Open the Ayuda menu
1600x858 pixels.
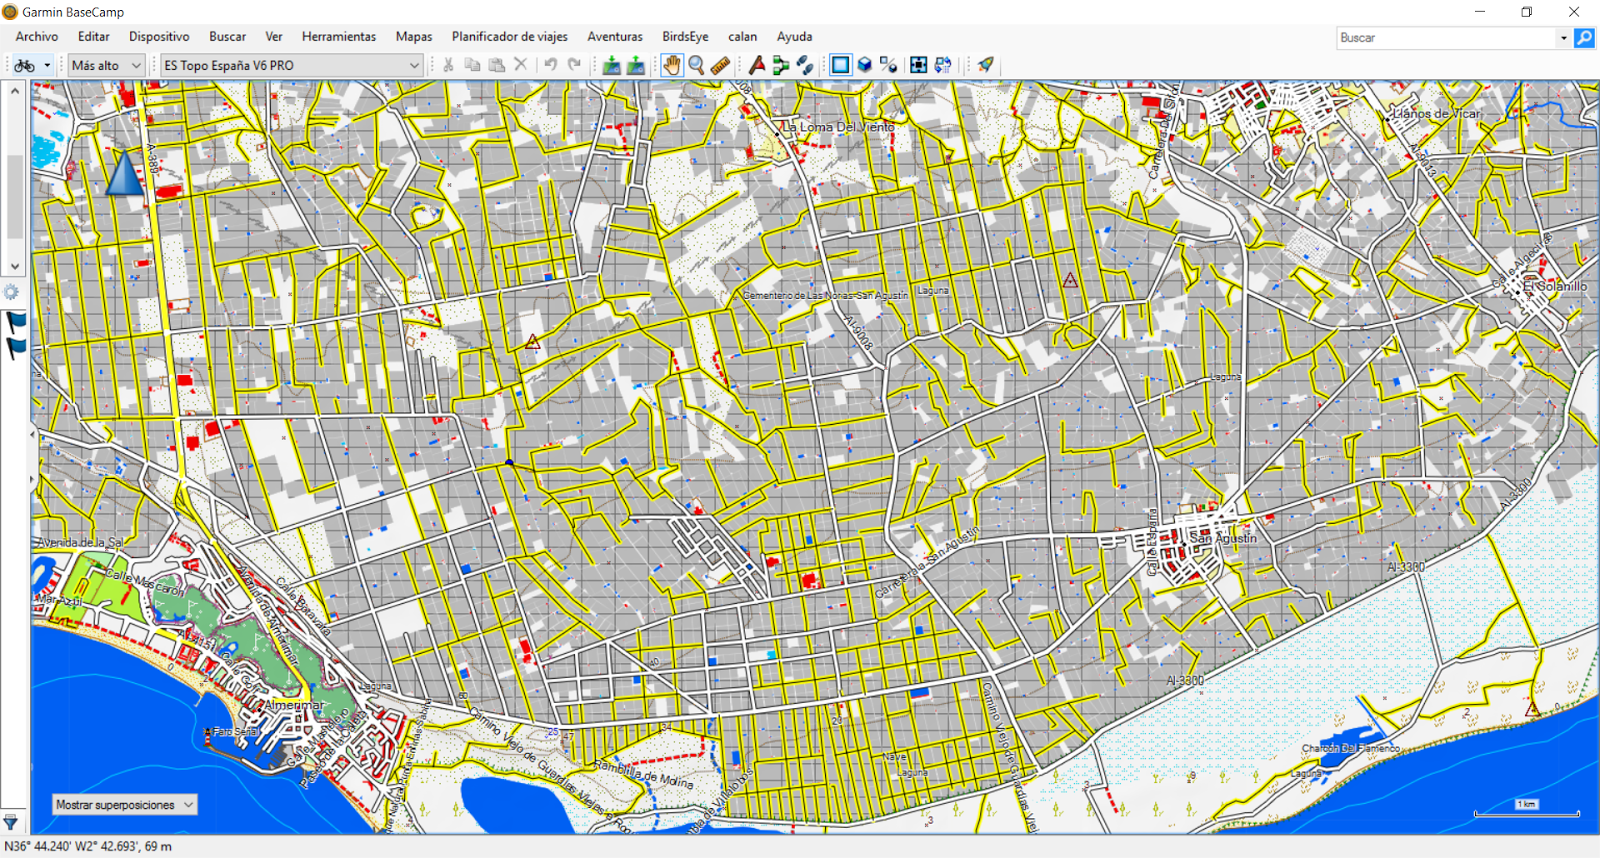(795, 37)
